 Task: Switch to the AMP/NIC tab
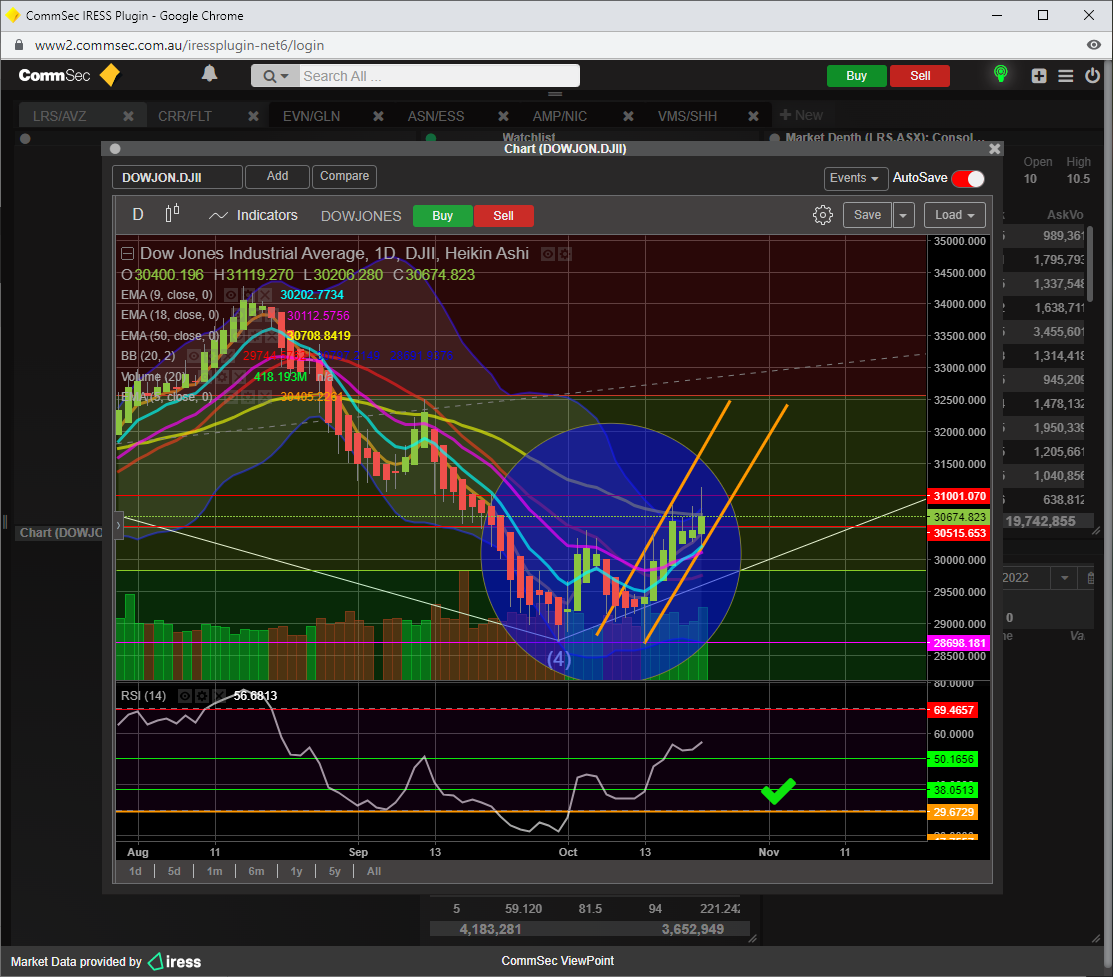tap(560, 116)
